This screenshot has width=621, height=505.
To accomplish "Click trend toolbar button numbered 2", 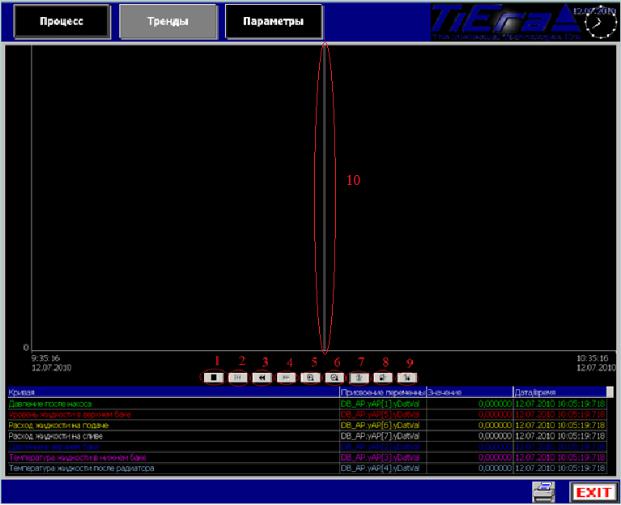I will [237, 378].
